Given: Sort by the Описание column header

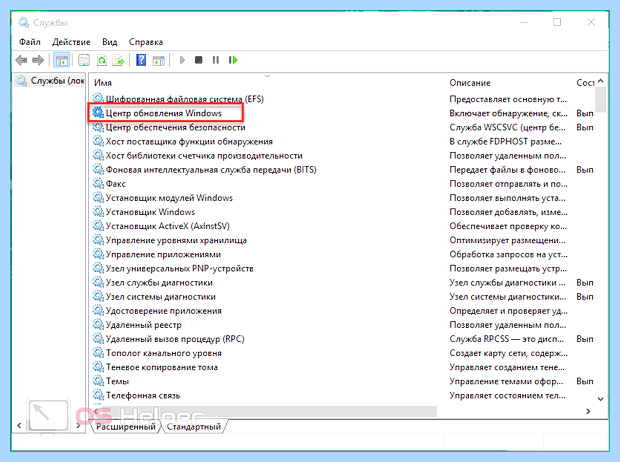Looking at the screenshot, I should (x=470, y=83).
